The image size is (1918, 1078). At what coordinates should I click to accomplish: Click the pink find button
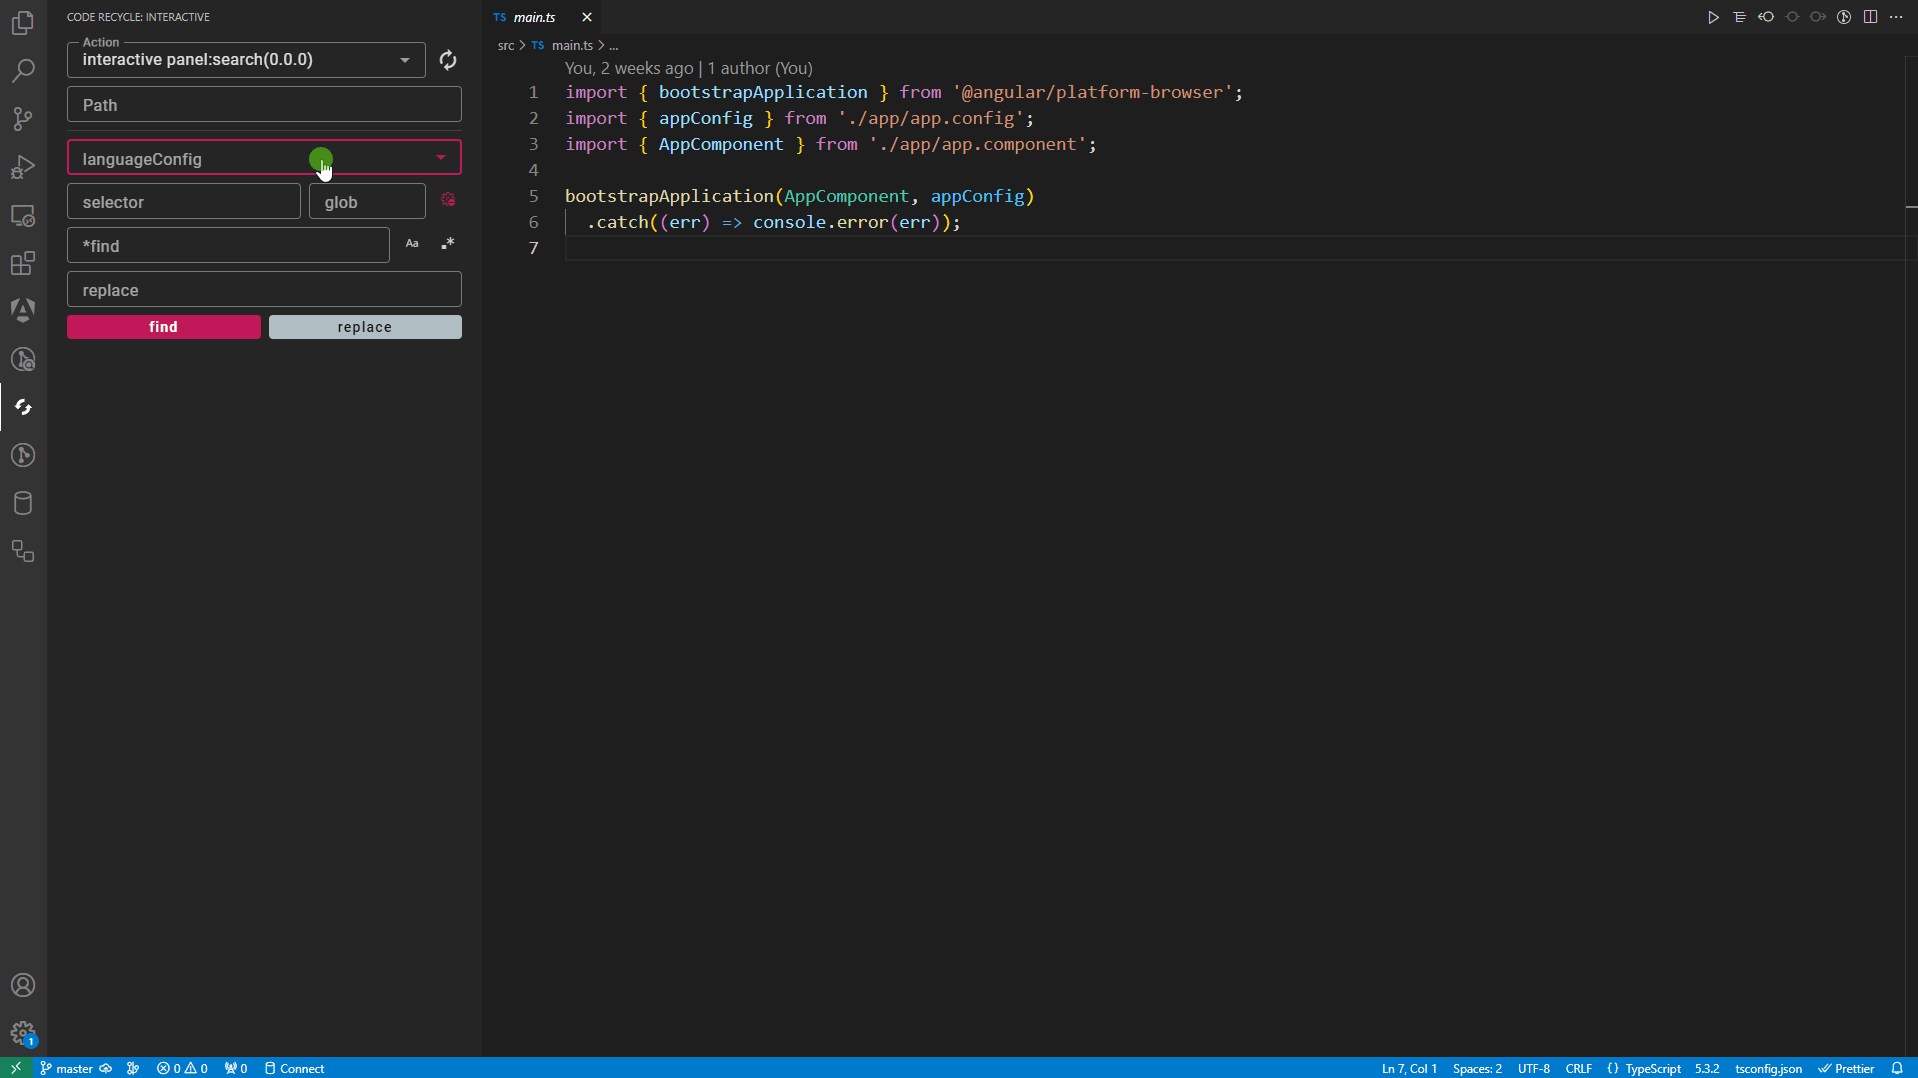[164, 327]
